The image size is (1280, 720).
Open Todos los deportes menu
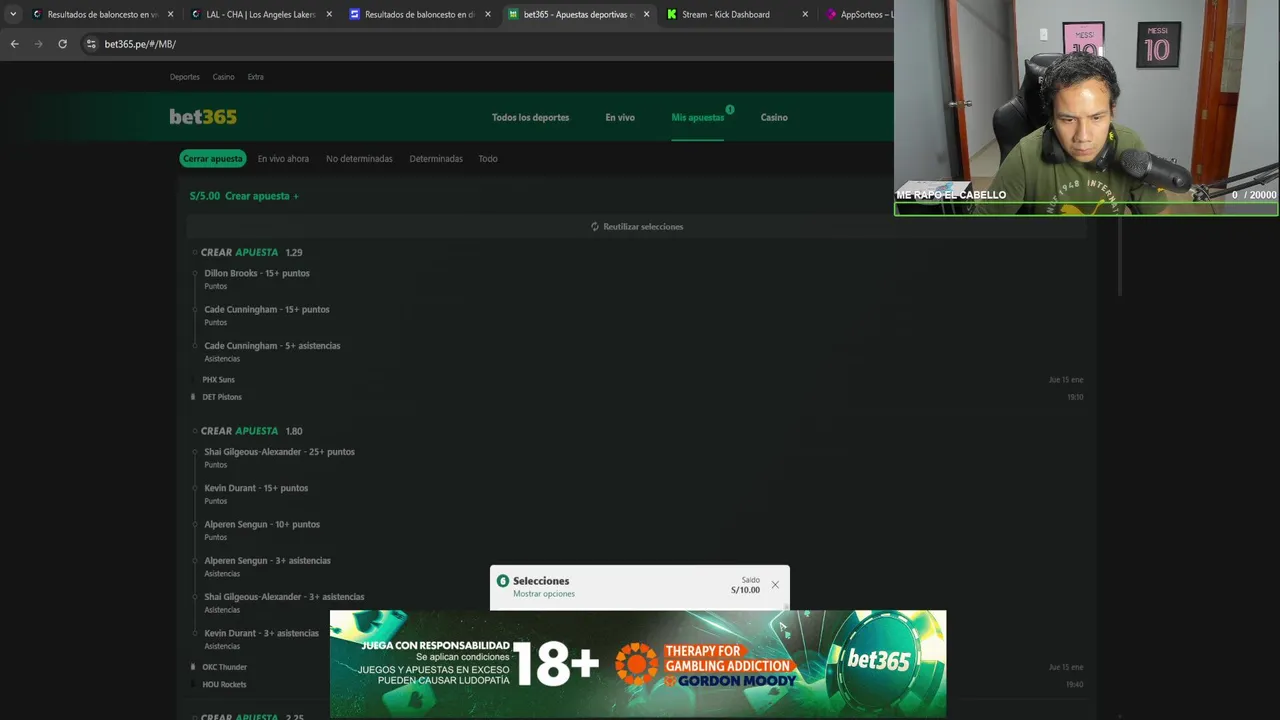pos(530,117)
